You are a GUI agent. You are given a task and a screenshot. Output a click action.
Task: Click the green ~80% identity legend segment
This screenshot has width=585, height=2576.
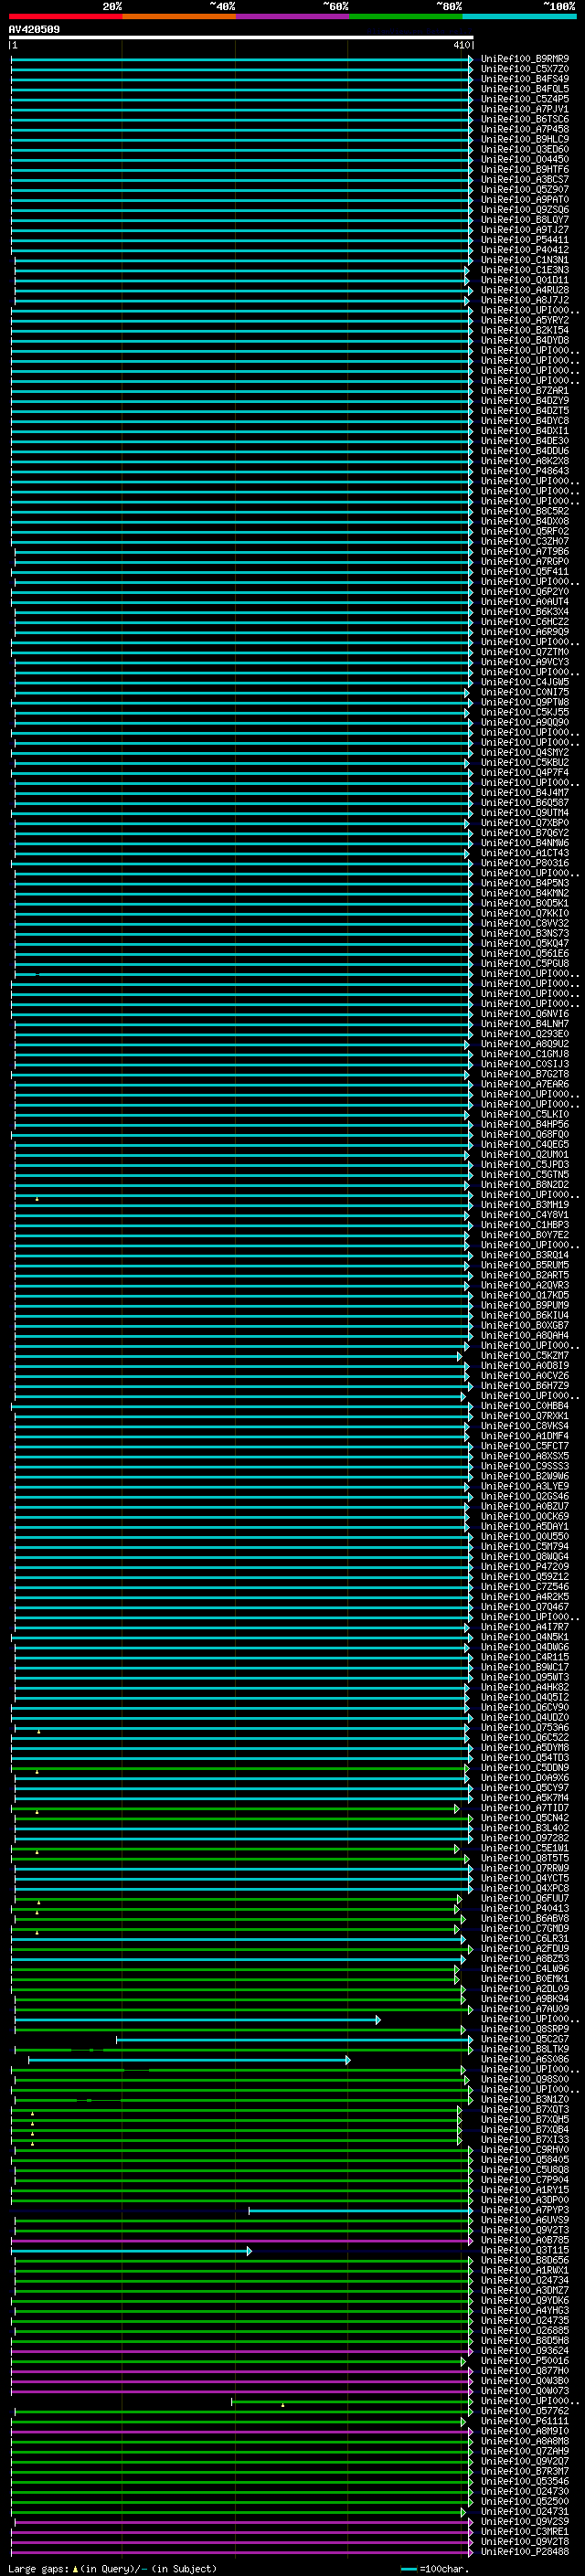coord(406,16)
